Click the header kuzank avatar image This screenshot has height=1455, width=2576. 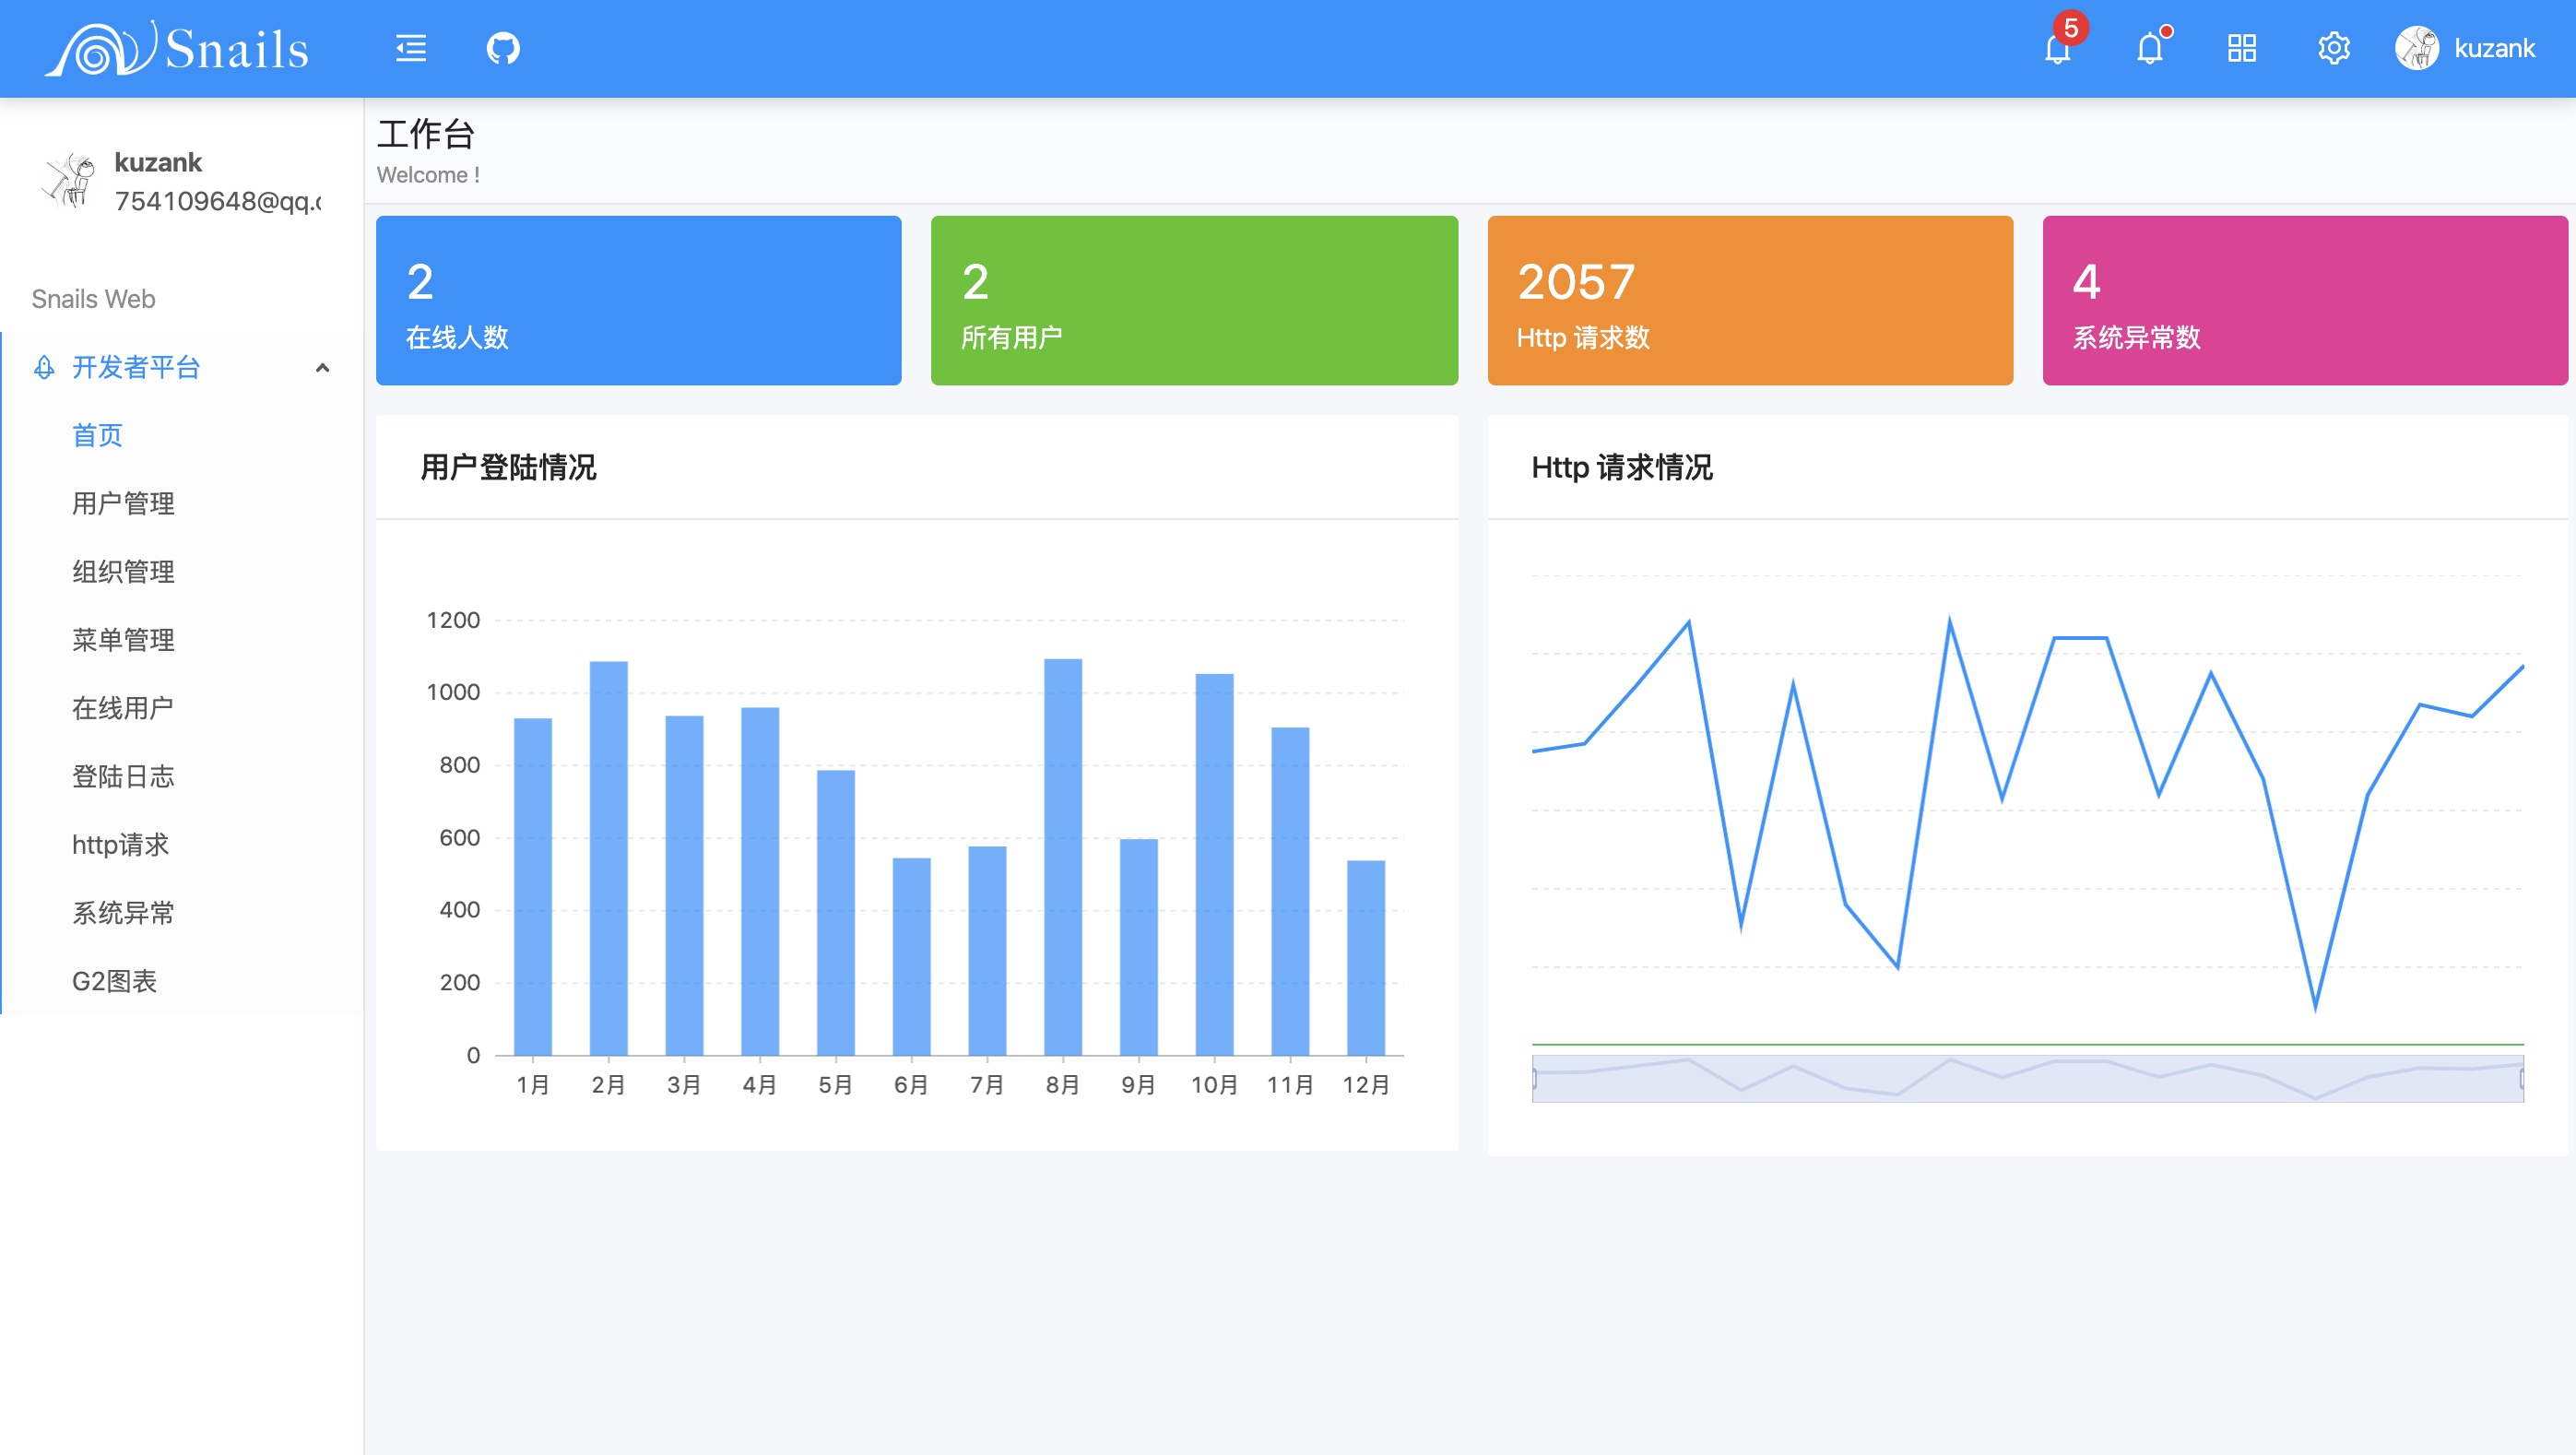point(2416,48)
